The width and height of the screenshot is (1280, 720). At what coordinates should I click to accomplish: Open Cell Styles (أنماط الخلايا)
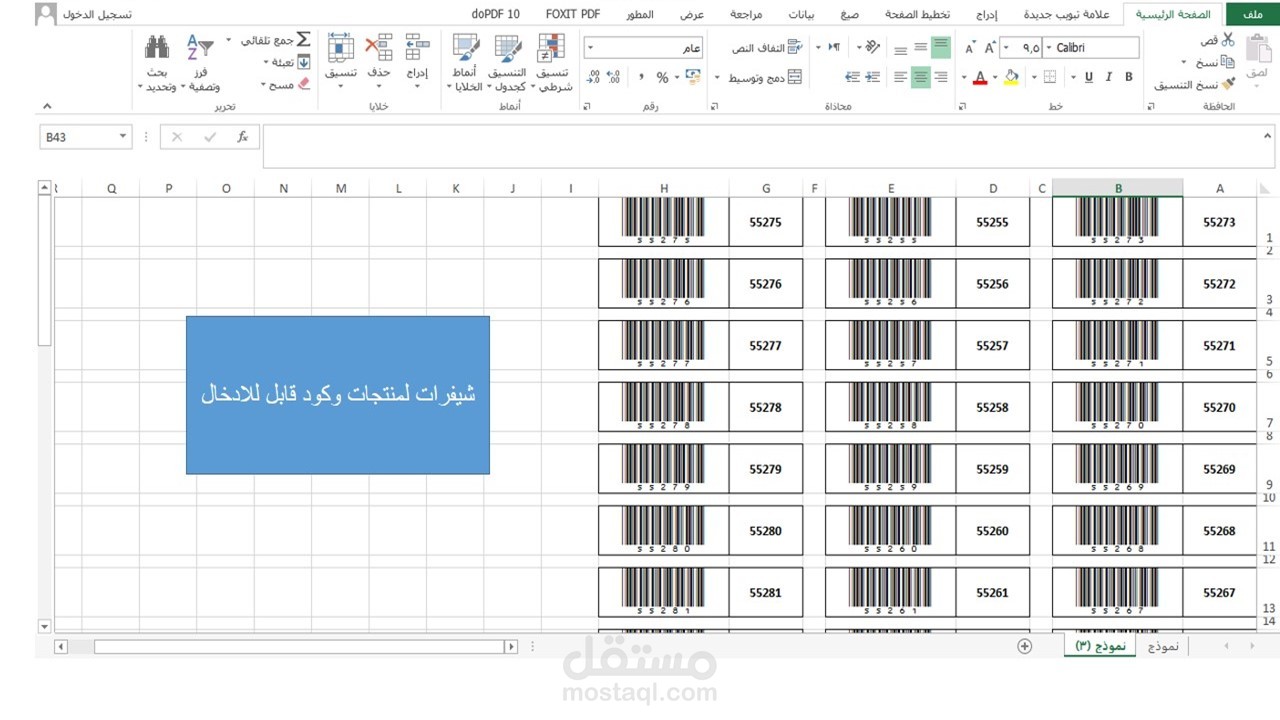465,63
